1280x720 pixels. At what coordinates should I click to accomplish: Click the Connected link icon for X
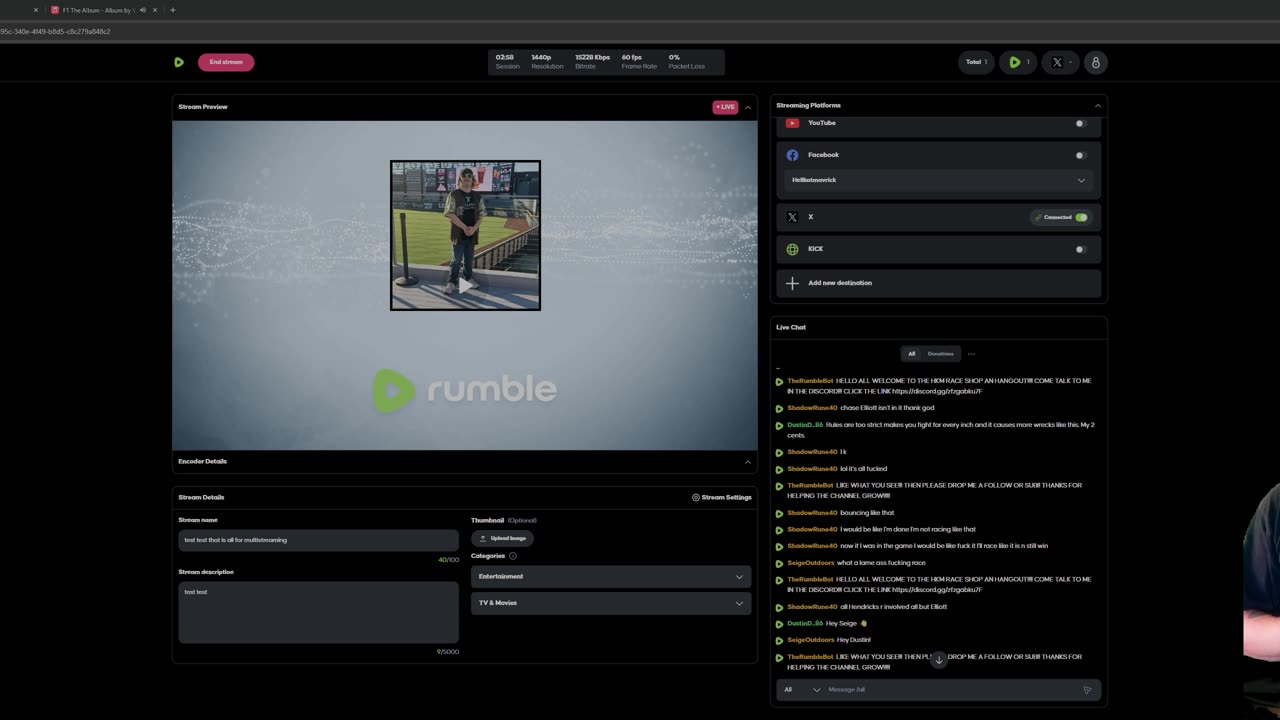tap(1039, 217)
